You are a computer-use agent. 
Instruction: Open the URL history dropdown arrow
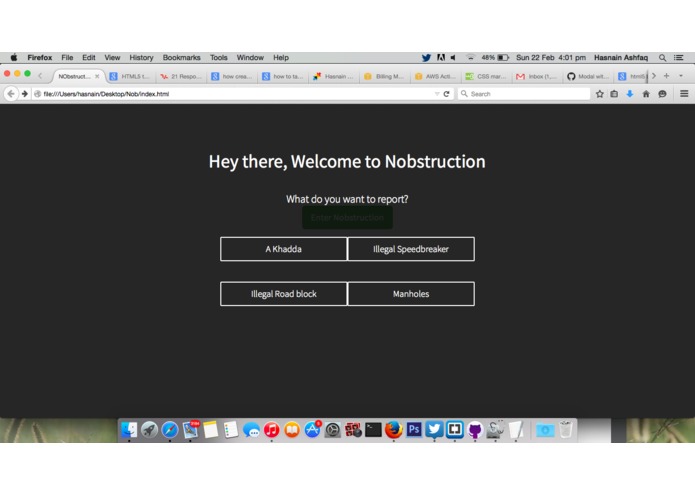click(x=437, y=94)
